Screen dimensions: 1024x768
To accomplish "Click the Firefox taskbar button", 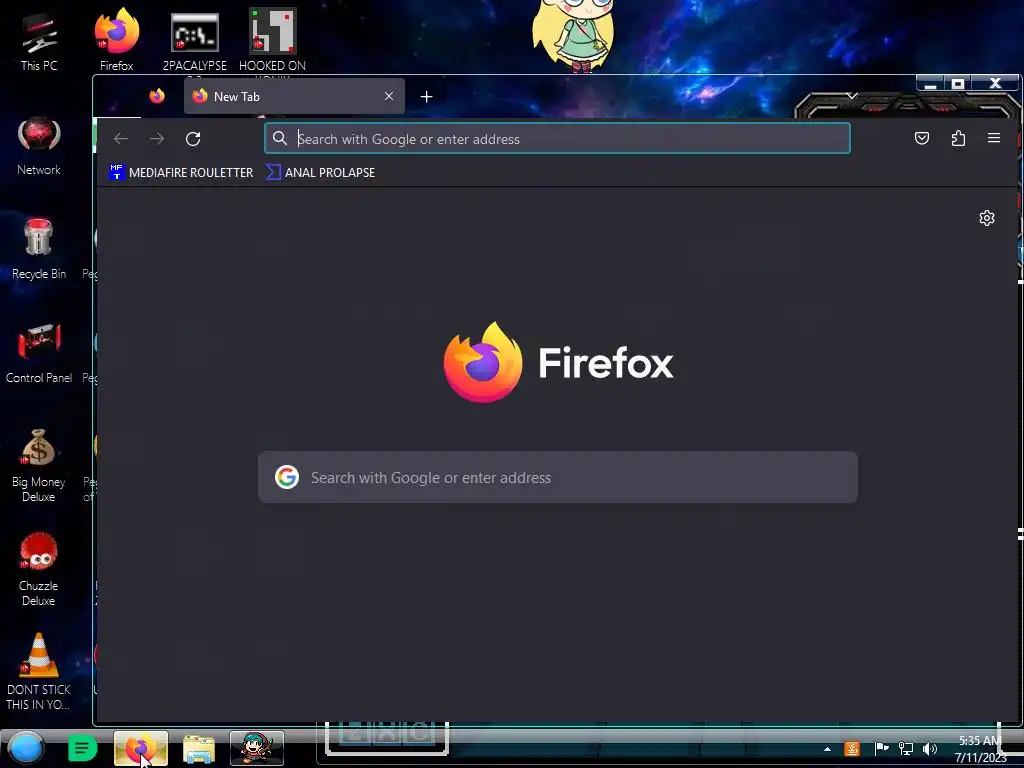I will 140,748.
